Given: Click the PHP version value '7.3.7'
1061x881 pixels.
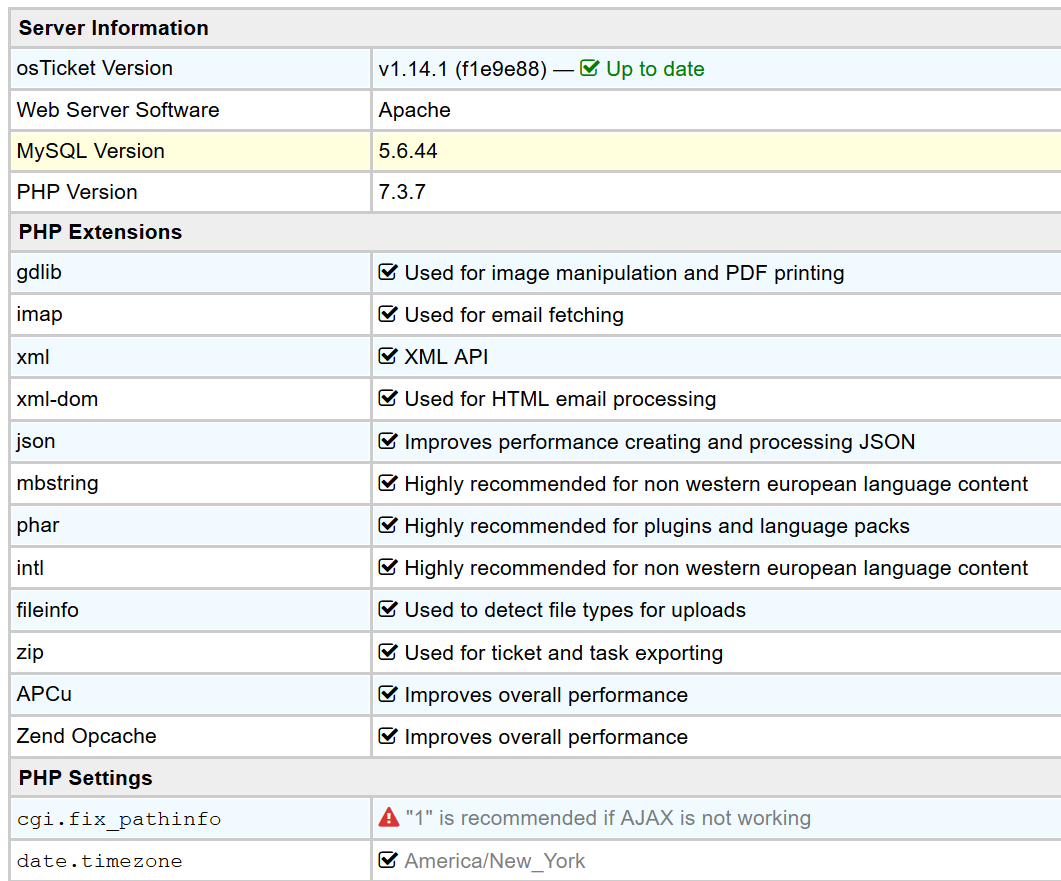Looking at the screenshot, I should tap(402, 192).
